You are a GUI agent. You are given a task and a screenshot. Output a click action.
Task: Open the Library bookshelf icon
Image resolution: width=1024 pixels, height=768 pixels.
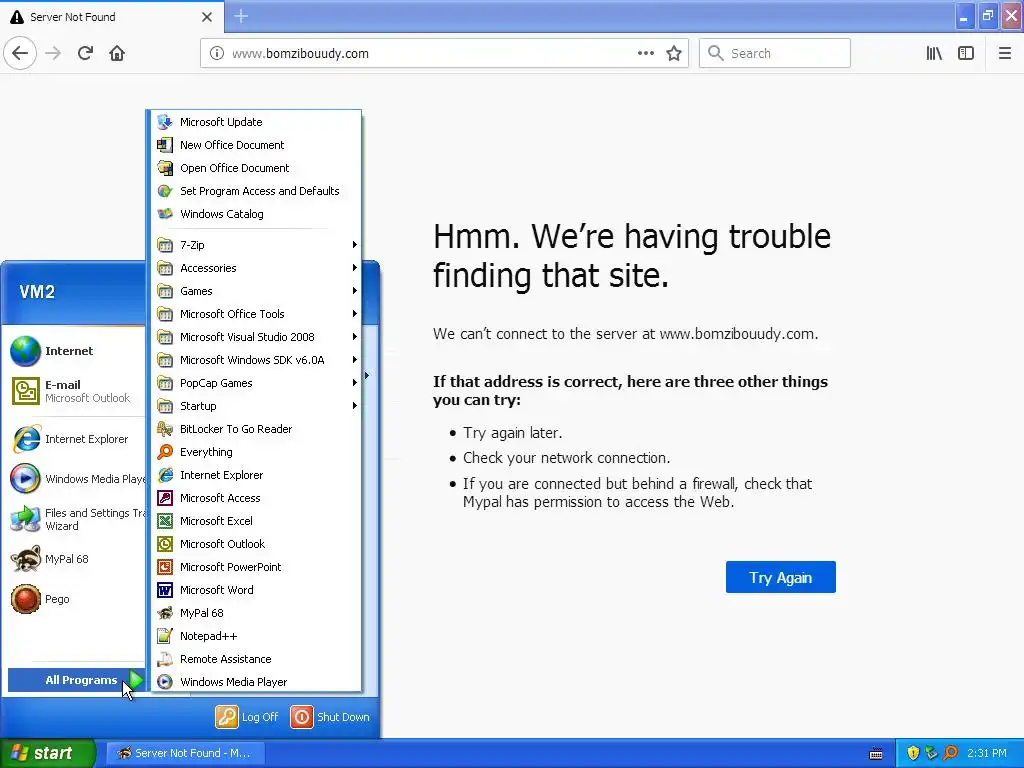point(934,53)
